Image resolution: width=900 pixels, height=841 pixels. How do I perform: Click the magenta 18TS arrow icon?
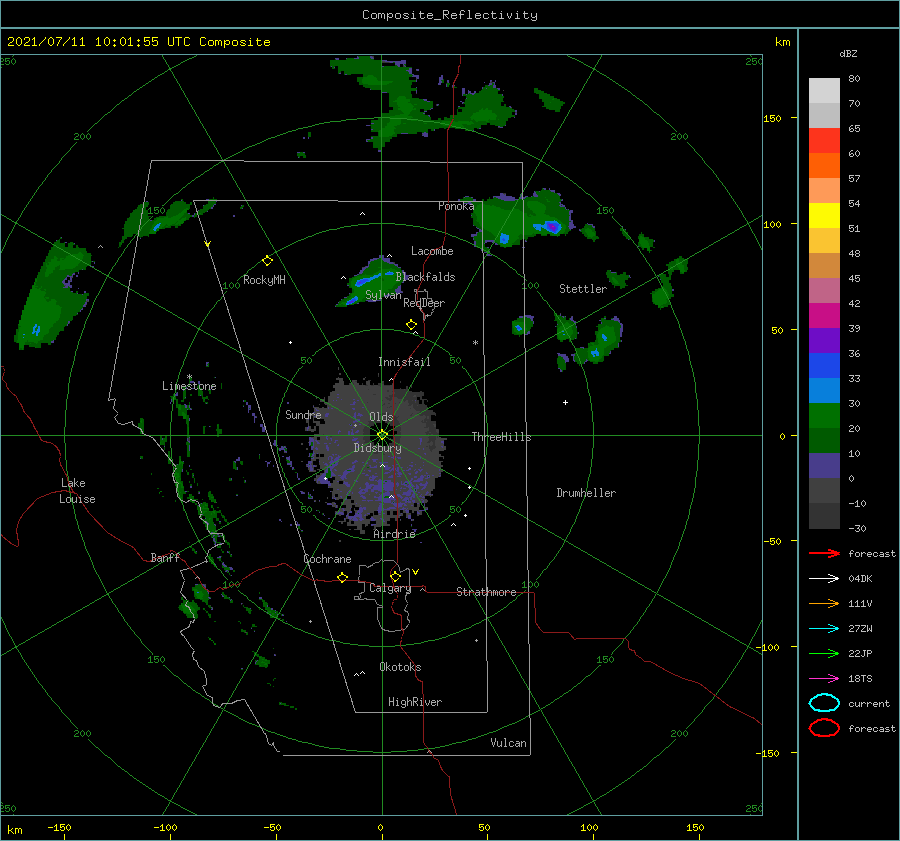point(824,679)
